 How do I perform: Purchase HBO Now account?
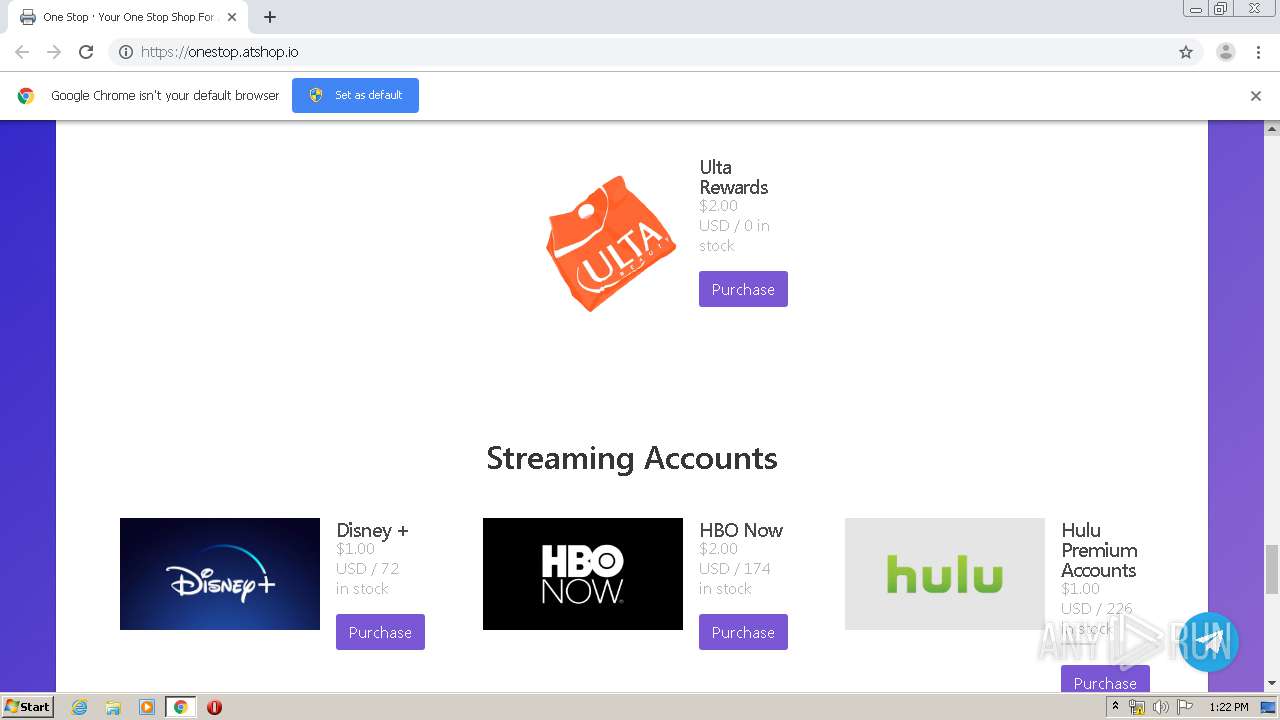[743, 632]
